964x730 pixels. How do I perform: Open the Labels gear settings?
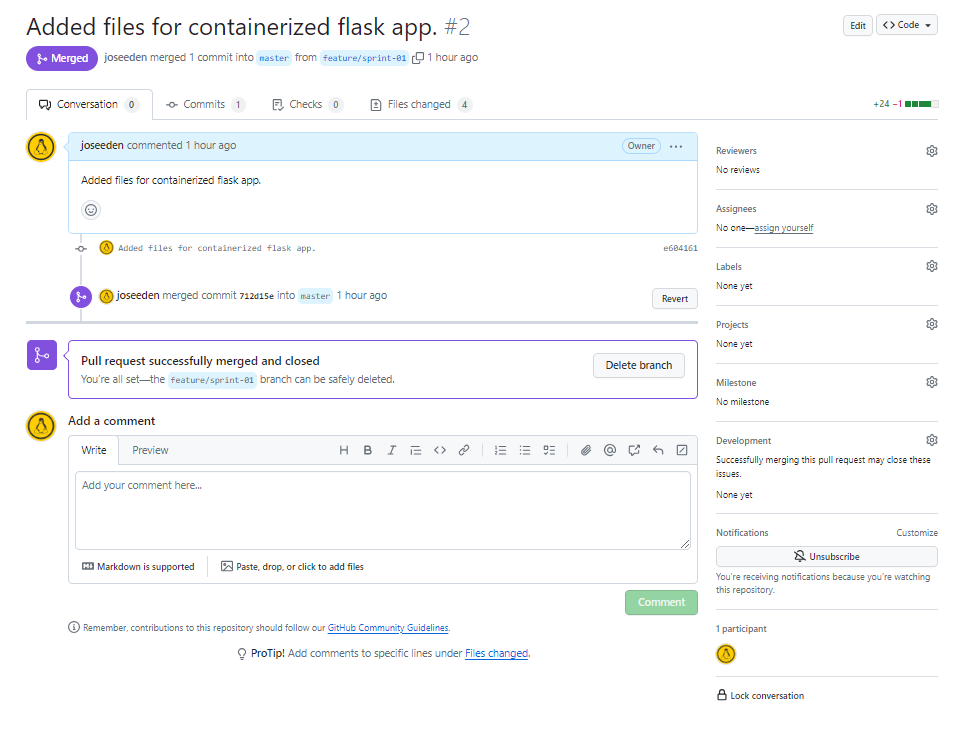point(931,266)
